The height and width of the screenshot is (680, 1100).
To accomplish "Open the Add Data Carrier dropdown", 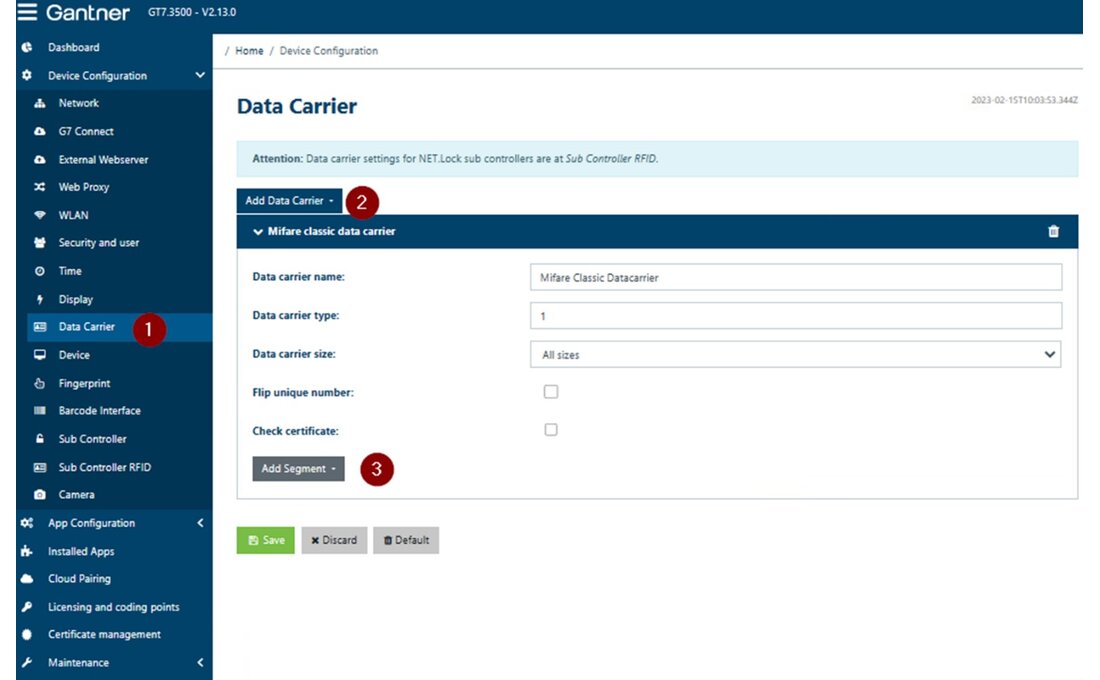I will 290,201.
